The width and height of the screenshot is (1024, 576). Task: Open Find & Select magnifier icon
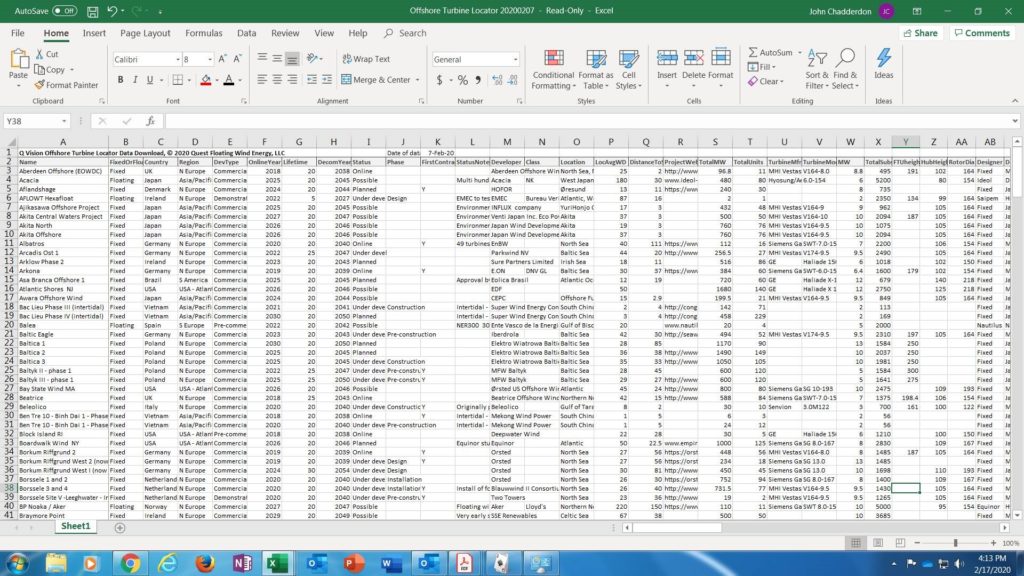(845, 58)
